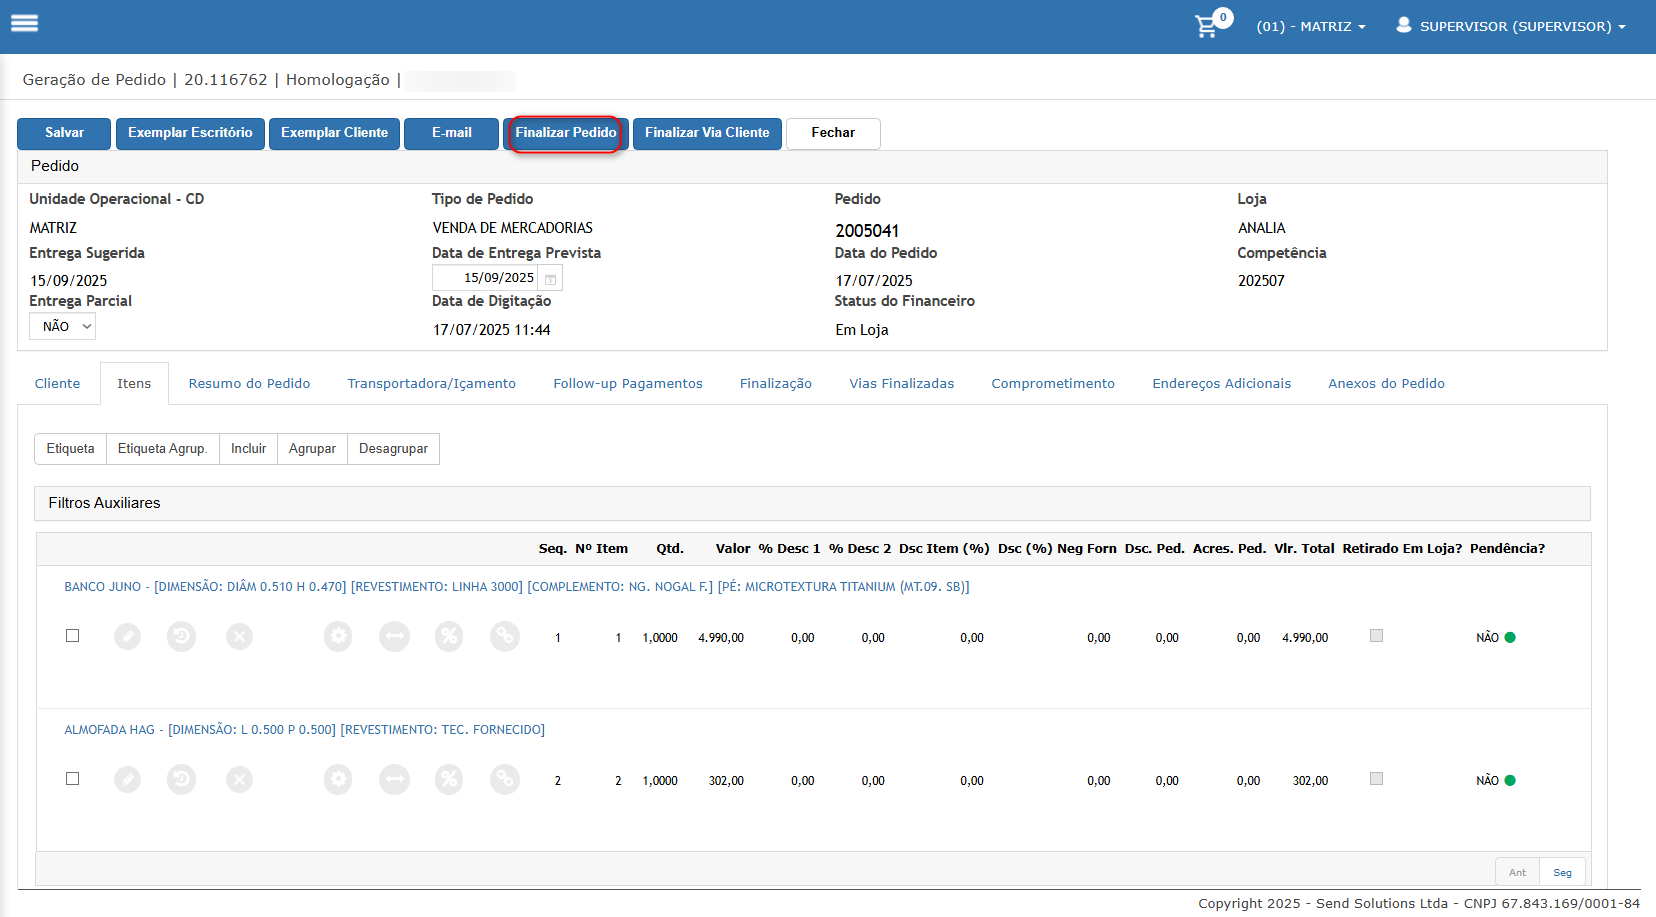Click the gear settings icon for BANCO JUNO

[x=338, y=636]
